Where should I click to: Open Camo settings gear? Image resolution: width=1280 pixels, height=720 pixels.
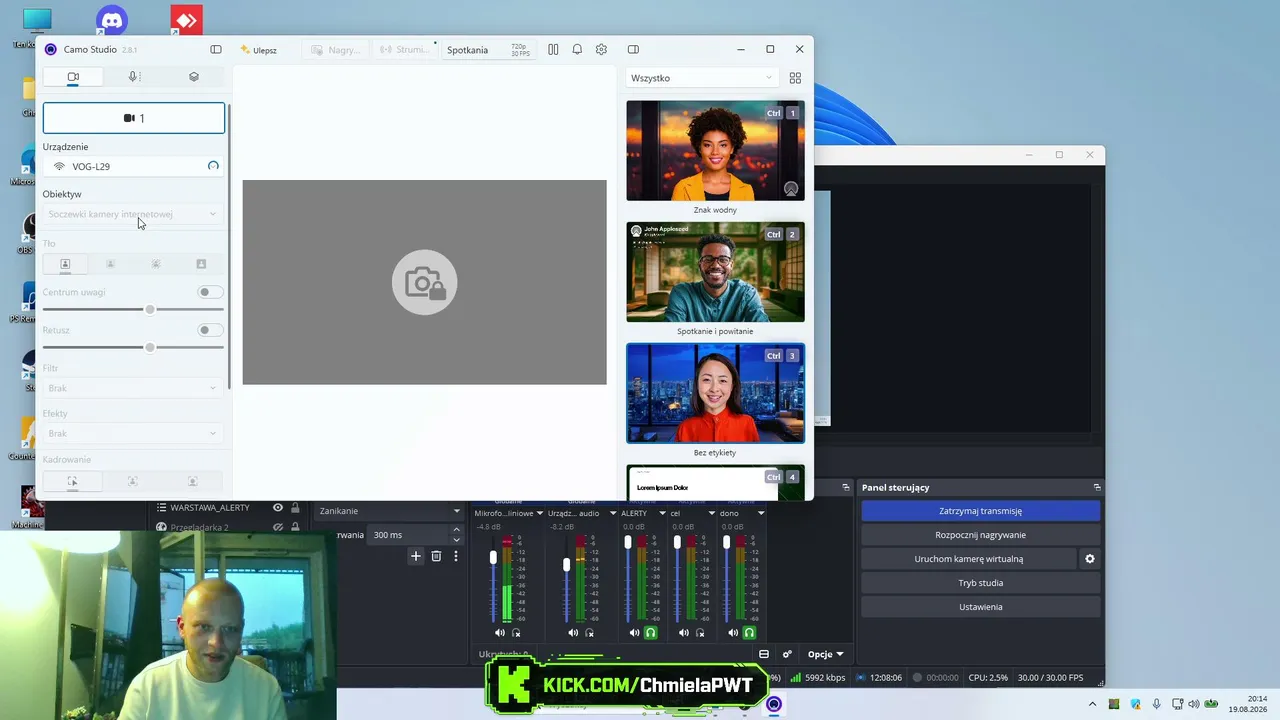pos(601,49)
